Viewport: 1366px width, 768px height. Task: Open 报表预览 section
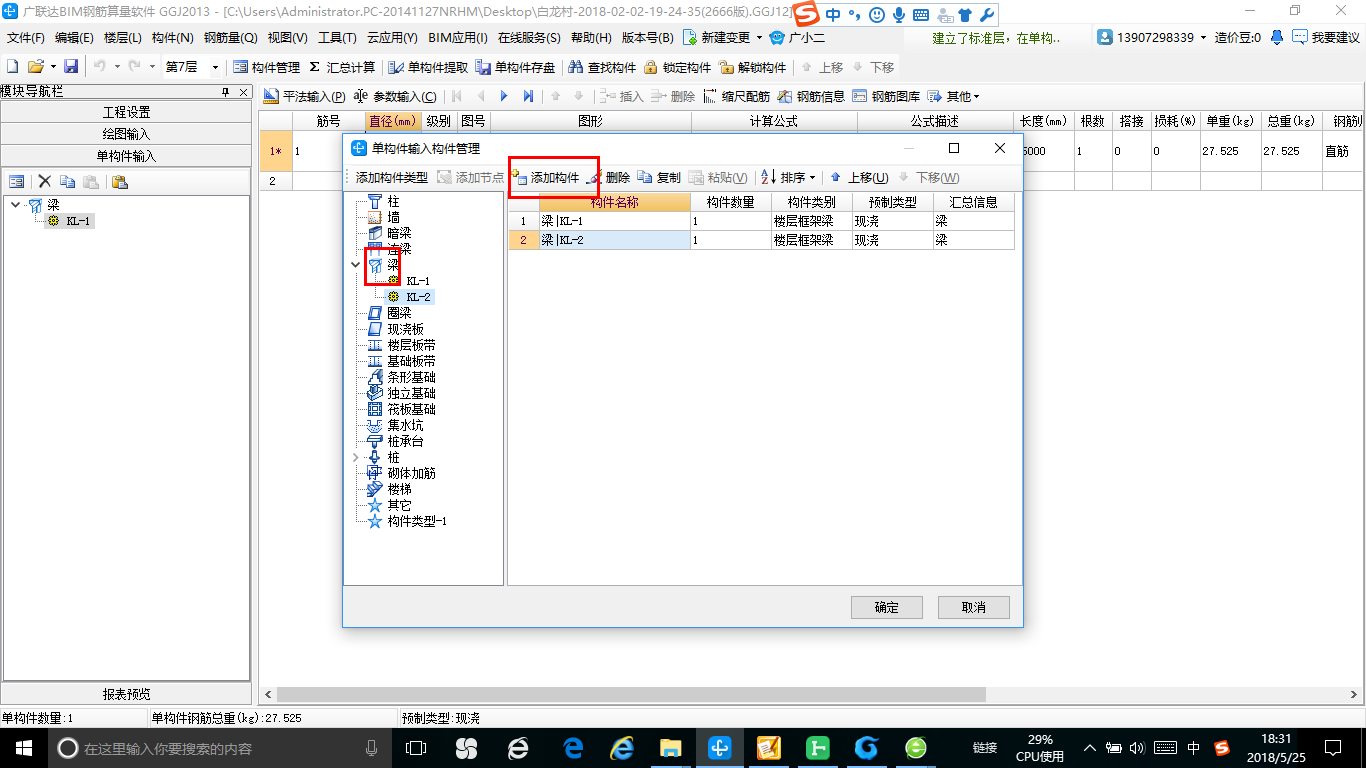tap(126, 694)
